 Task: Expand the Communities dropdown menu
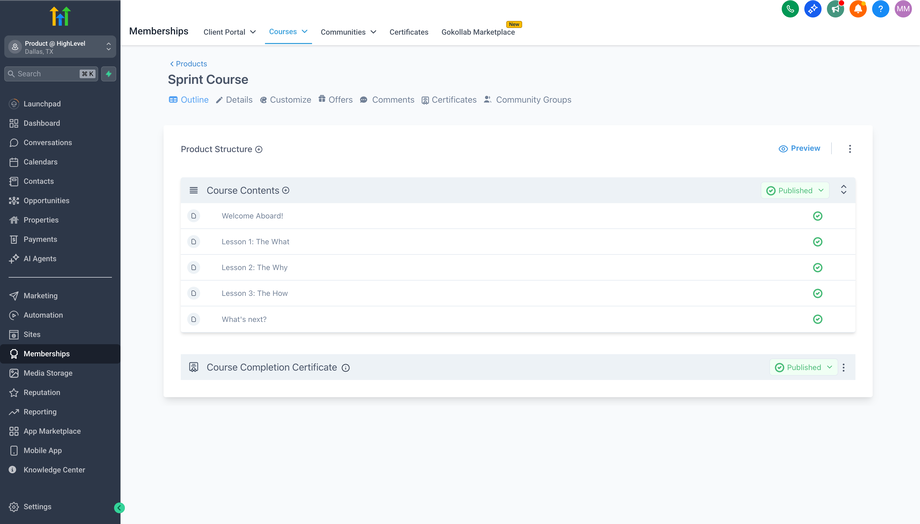pos(348,32)
